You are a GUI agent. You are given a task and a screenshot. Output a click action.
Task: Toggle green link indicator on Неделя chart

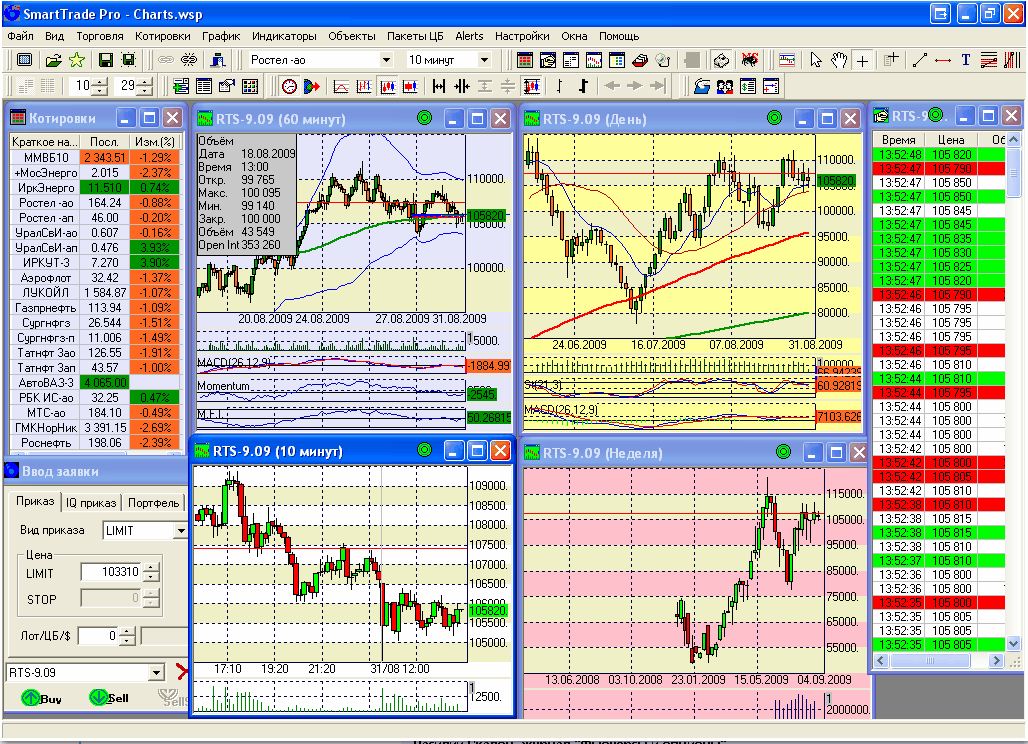tap(783, 452)
